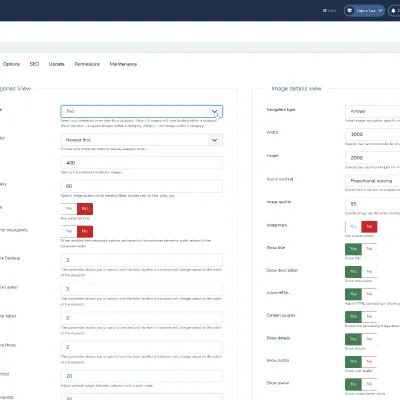Click the chevron of the Trio dropdown
The width and height of the screenshot is (400, 400).
(214, 111)
